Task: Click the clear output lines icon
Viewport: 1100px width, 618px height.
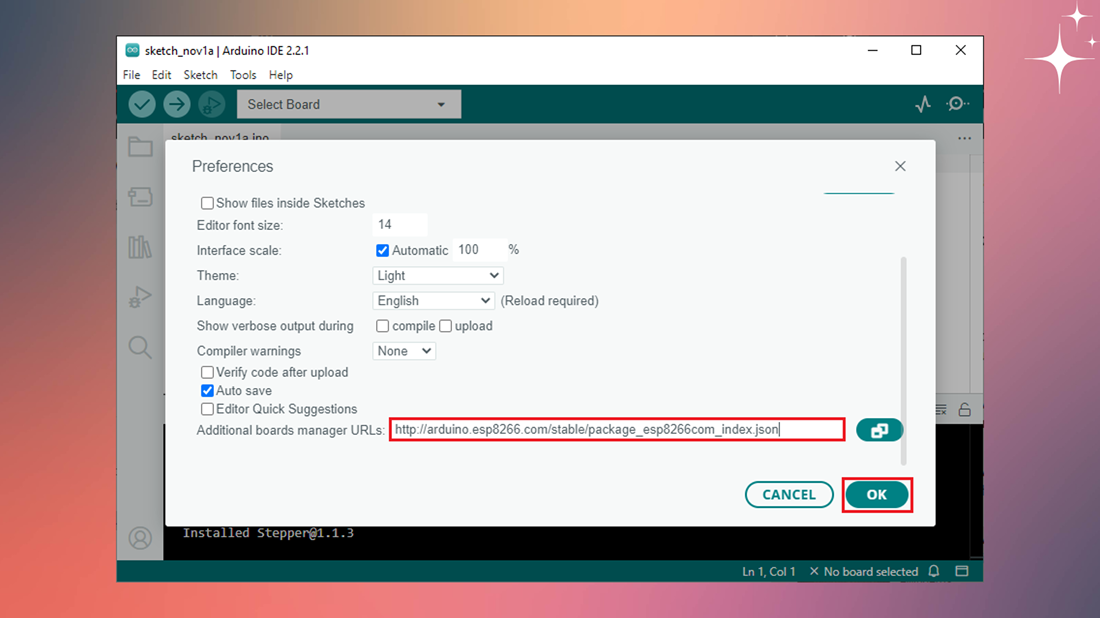Action: click(x=941, y=410)
